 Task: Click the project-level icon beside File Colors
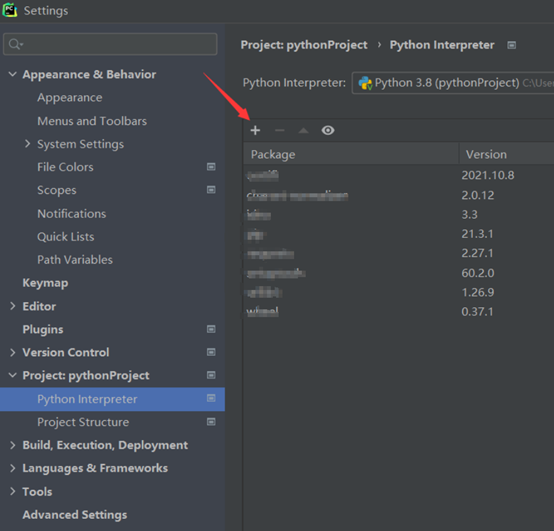tap(211, 167)
